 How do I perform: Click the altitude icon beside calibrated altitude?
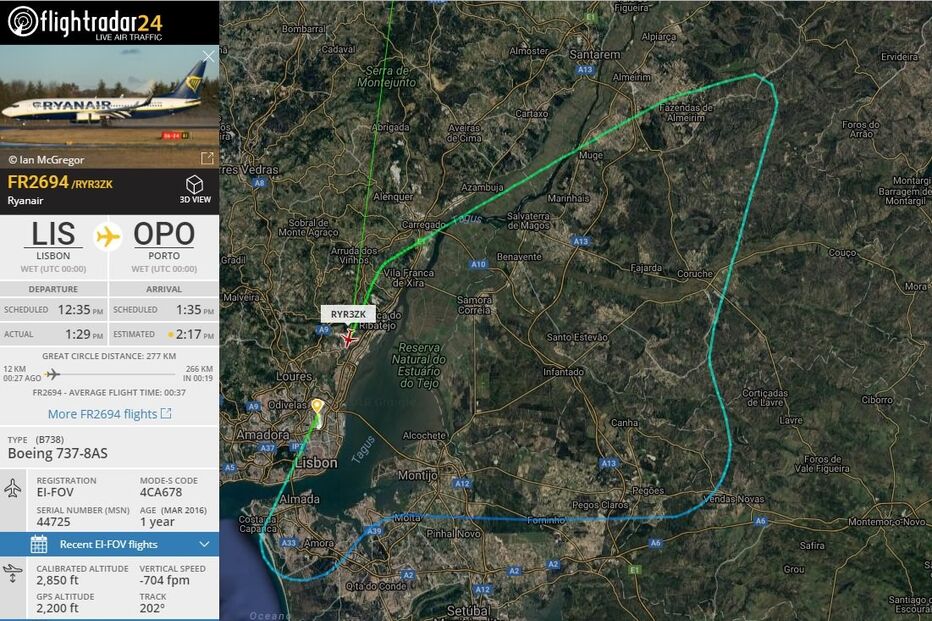(12, 574)
